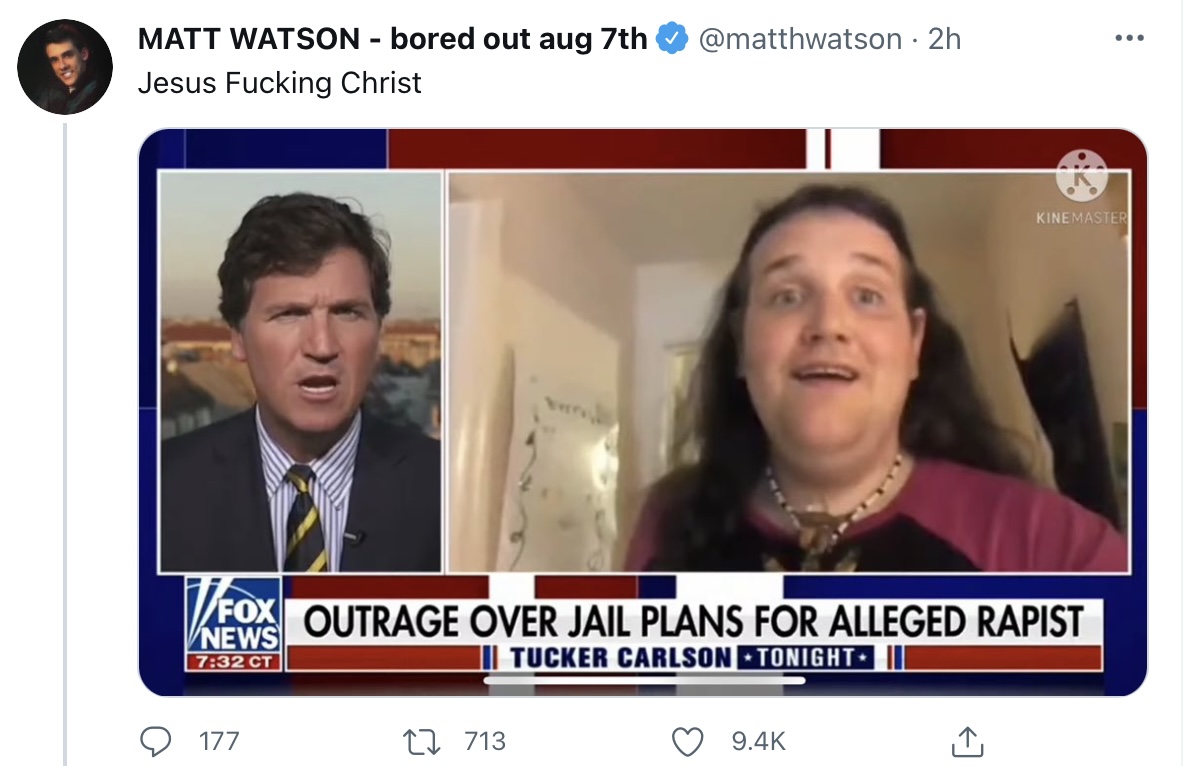Viewport: 1203px width, 766px height.
Task: View the 713 retweets count
Action: pyautogui.click(x=486, y=741)
